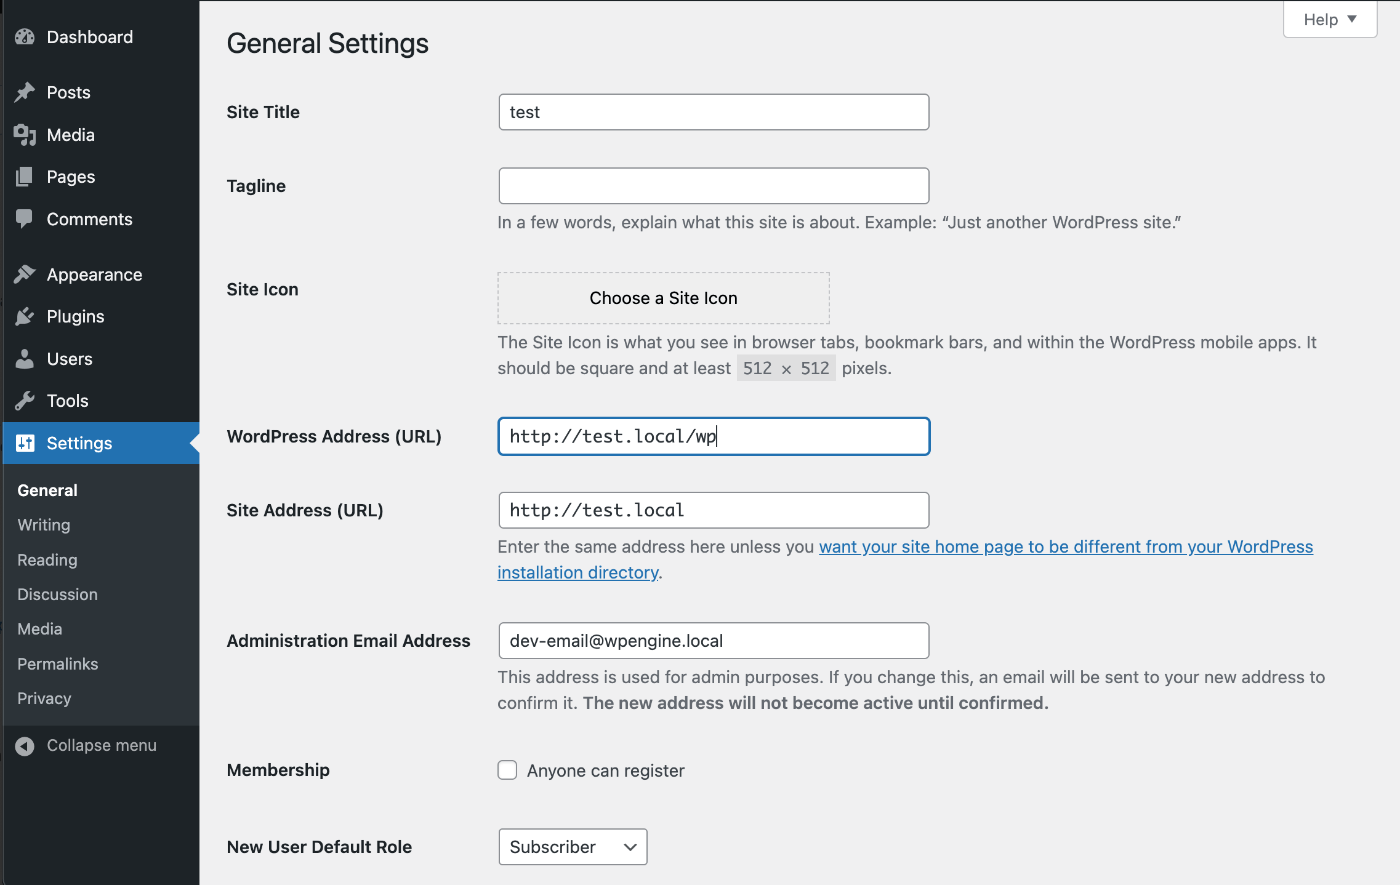Image resolution: width=1400 pixels, height=885 pixels.
Task: Click the Site Title field label
Action: 264,112
